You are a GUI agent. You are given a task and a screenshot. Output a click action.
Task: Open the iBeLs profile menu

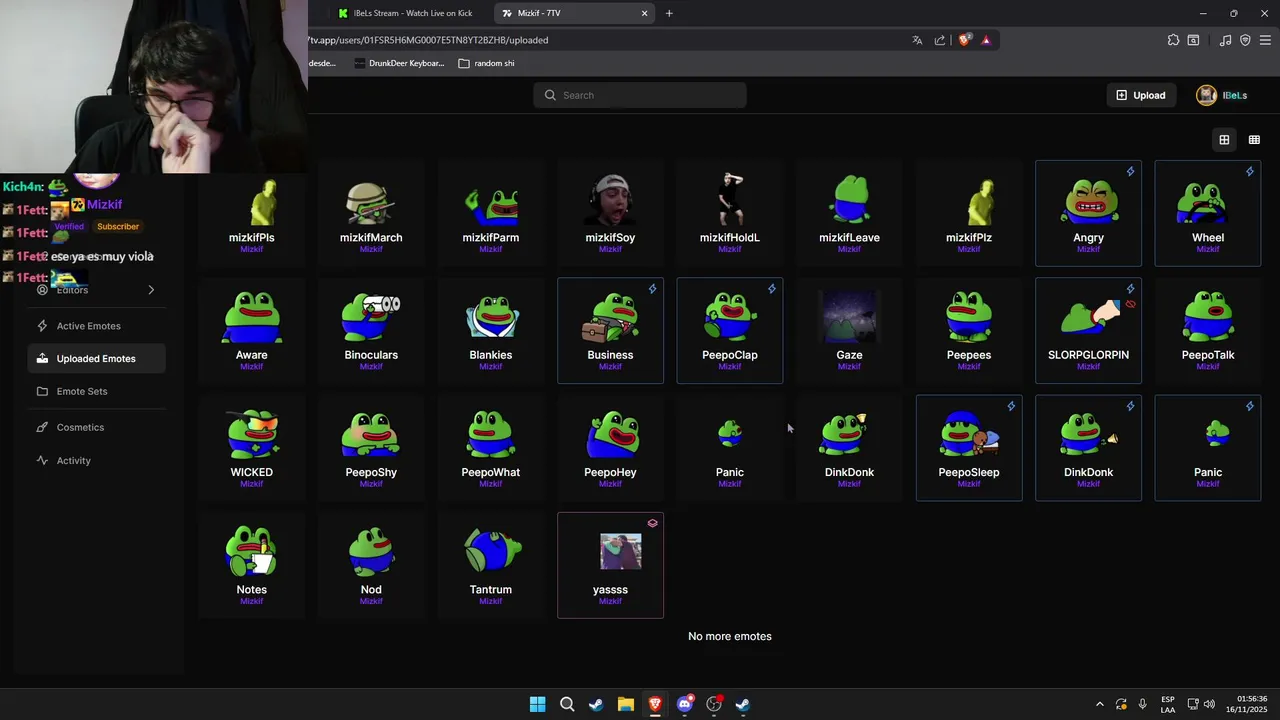click(x=1222, y=95)
